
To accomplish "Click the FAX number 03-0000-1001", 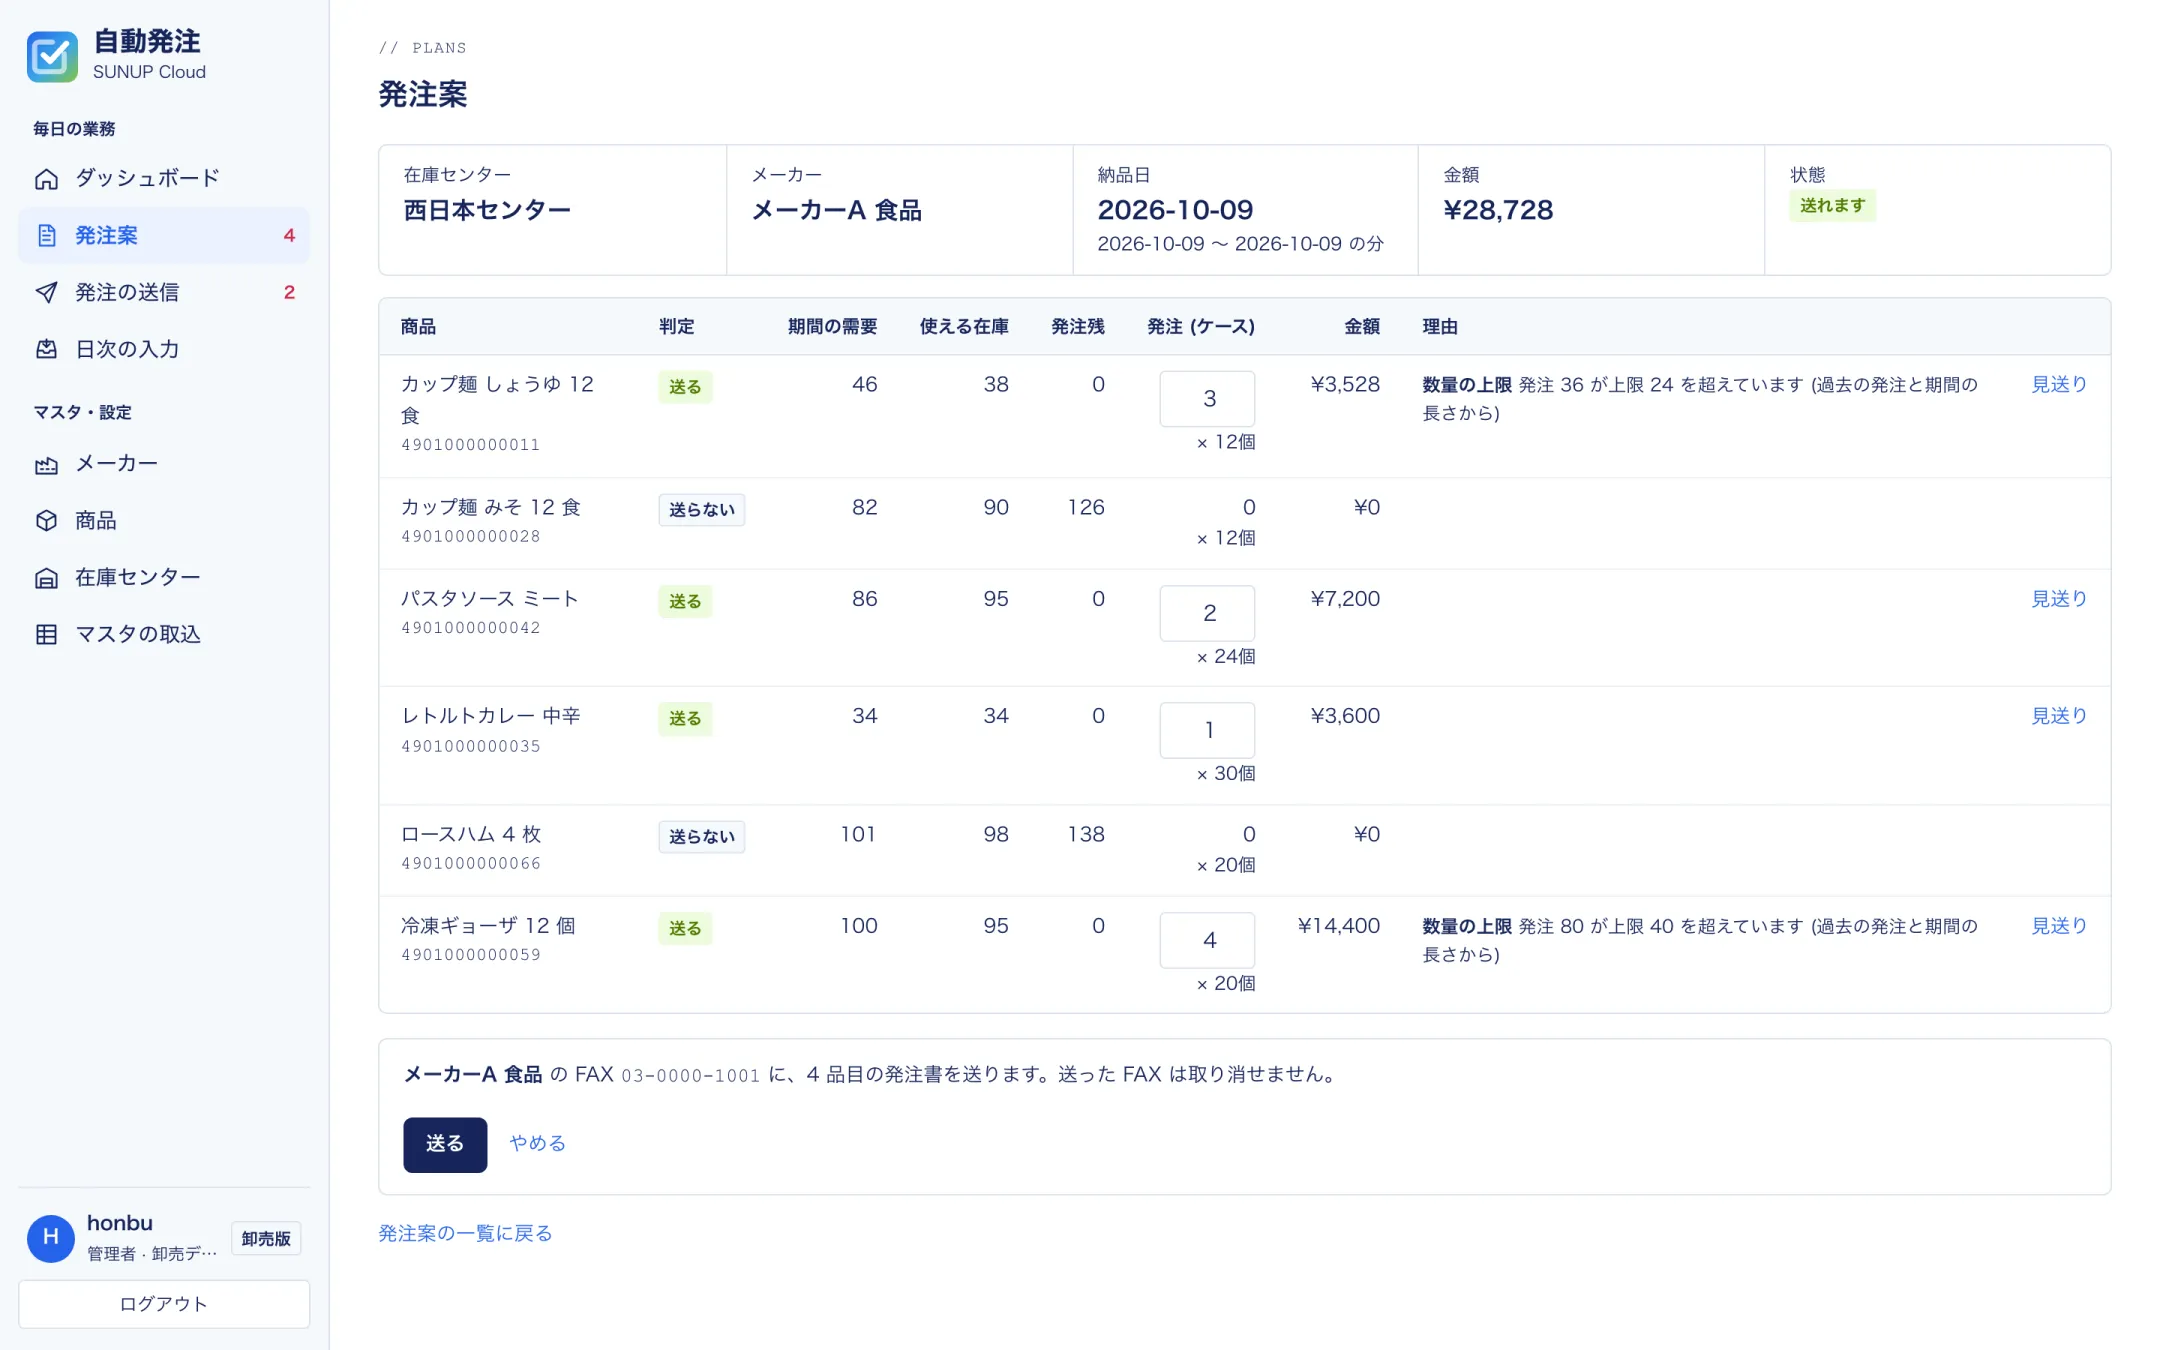I will [x=691, y=1076].
